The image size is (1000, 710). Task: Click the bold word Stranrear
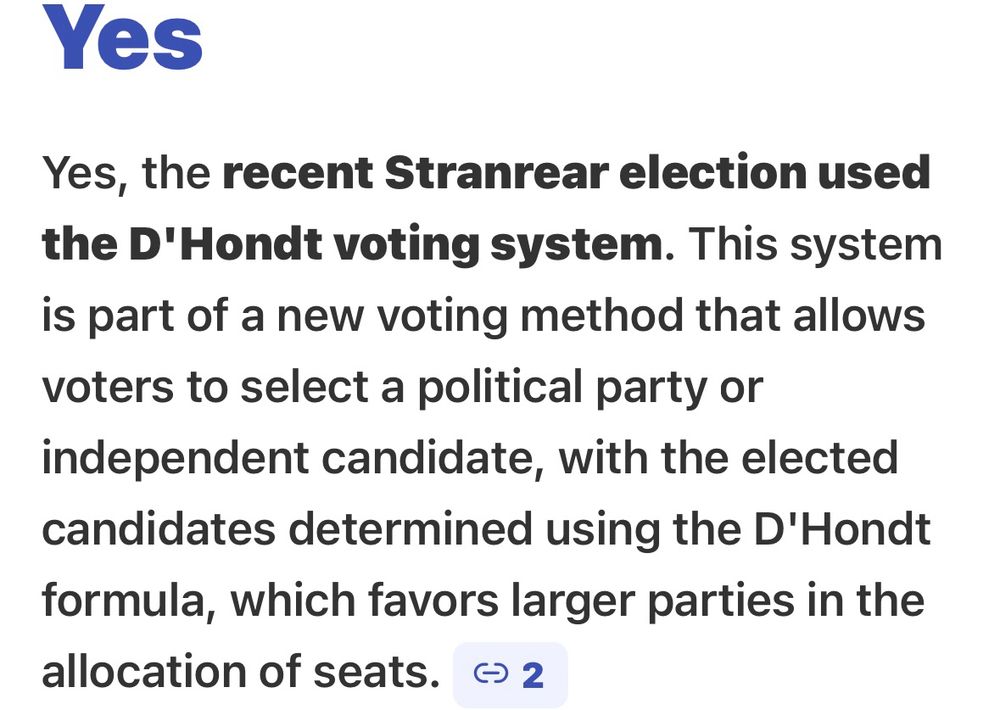(497, 172)
